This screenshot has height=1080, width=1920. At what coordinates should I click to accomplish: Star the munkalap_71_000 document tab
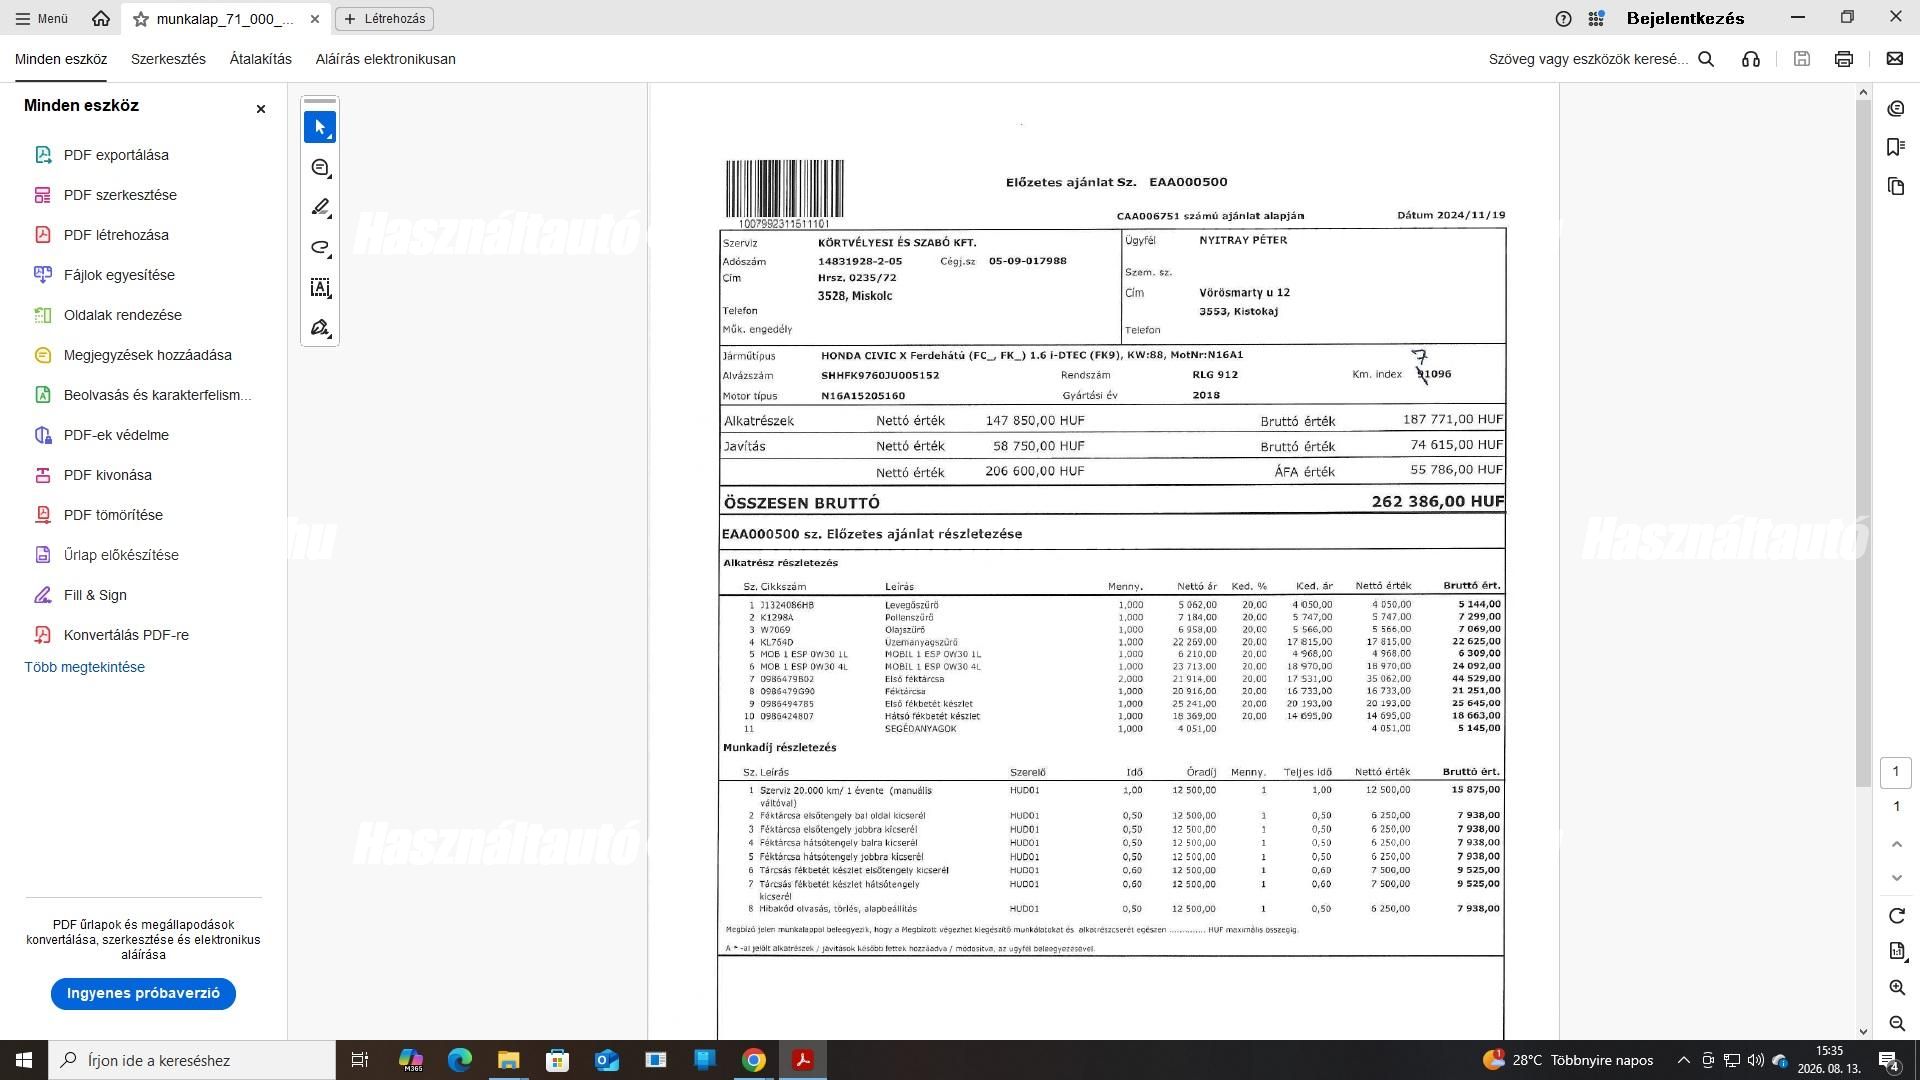[141, 19]
